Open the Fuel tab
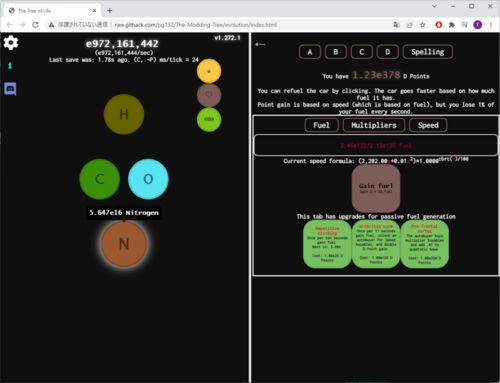The height and width of the screenshot is (383, 500). 321,125
